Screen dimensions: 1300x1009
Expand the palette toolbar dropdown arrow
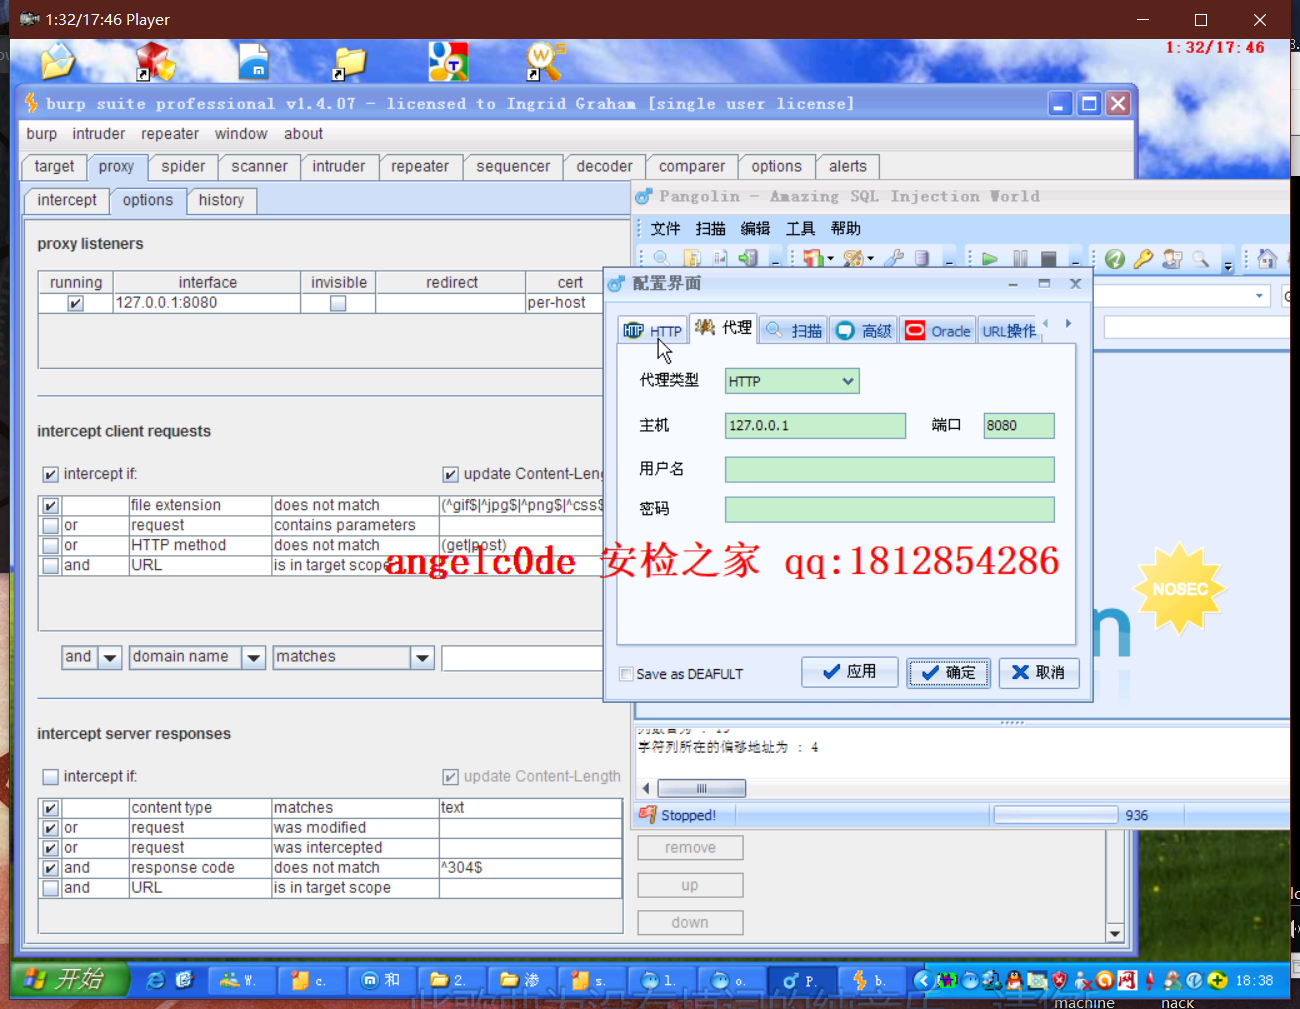pos(870,259)
